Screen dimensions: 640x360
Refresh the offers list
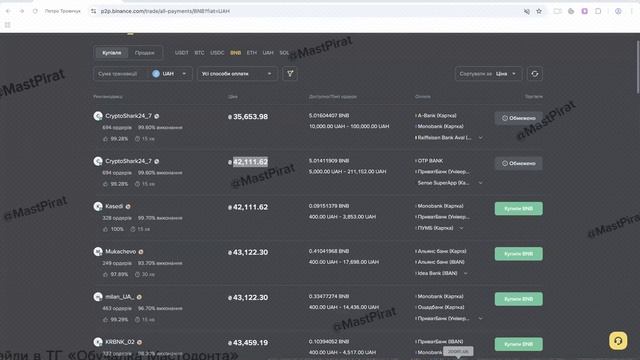click(535, 74)
